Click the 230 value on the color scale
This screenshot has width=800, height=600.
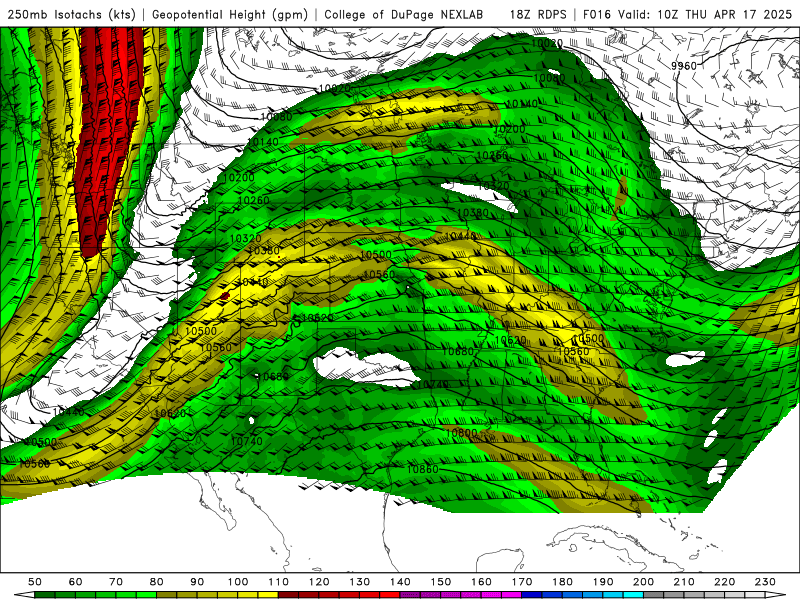(765, 582)
